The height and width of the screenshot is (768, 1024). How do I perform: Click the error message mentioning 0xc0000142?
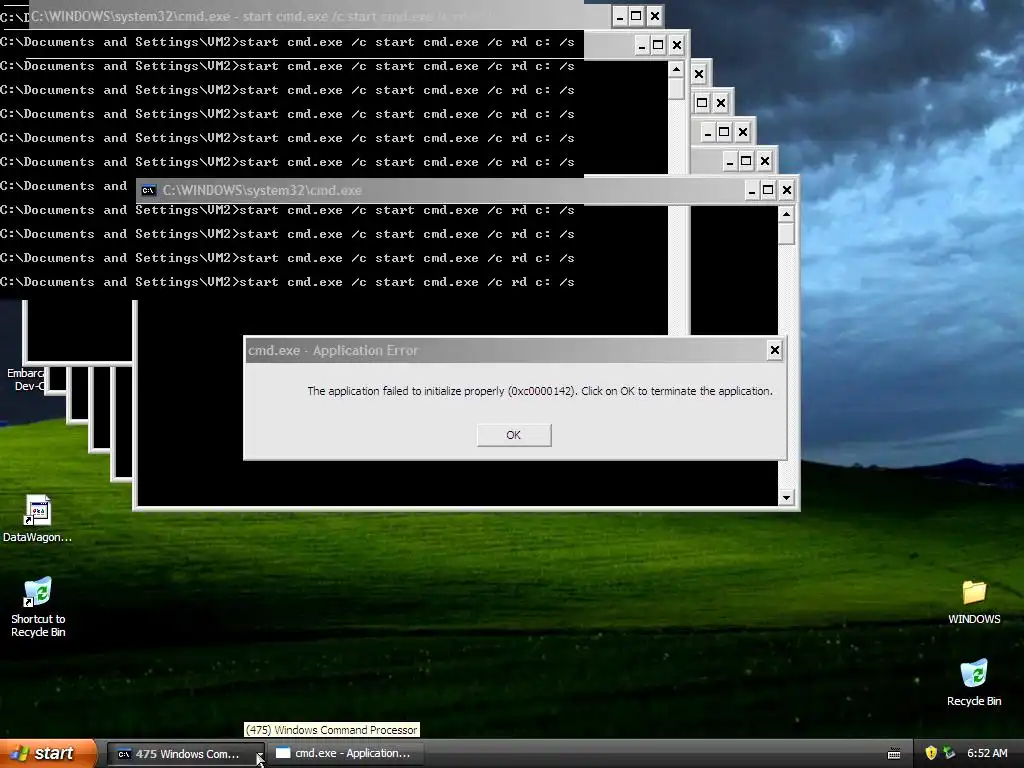[x=540, y=391]
